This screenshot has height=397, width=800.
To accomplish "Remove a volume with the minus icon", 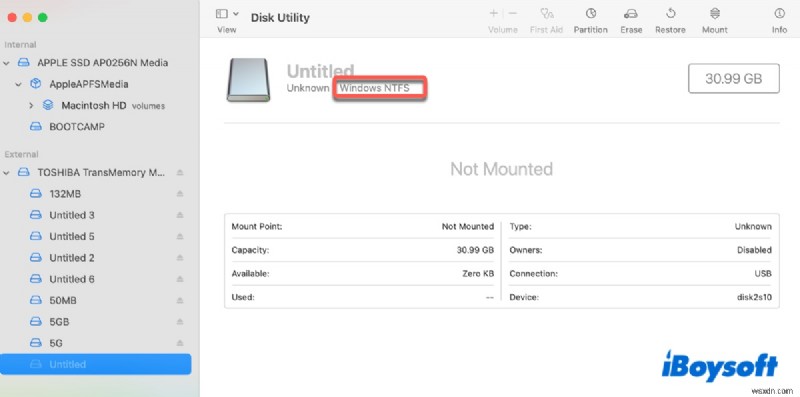I will [513, 14].
